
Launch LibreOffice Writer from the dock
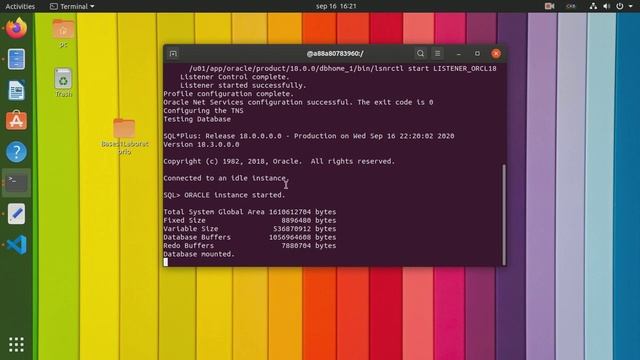pos(16,90)
